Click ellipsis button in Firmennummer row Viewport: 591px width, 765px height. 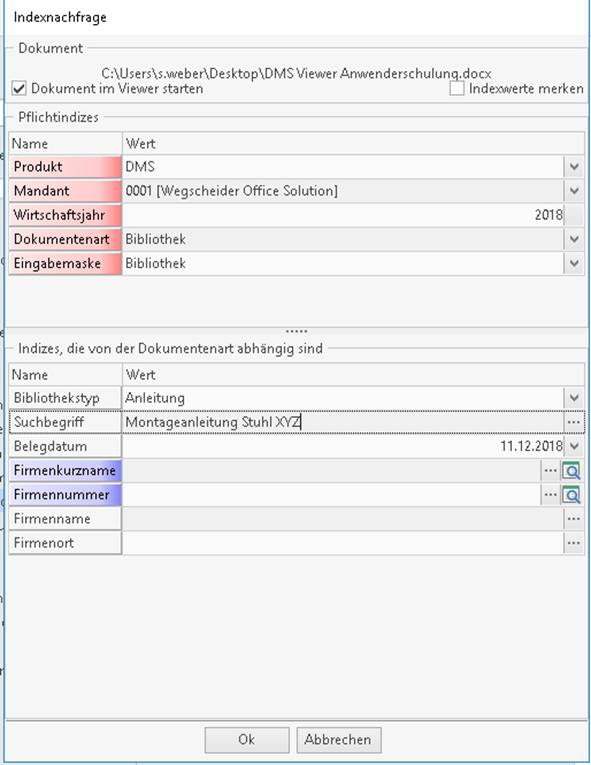pos(550,495)
